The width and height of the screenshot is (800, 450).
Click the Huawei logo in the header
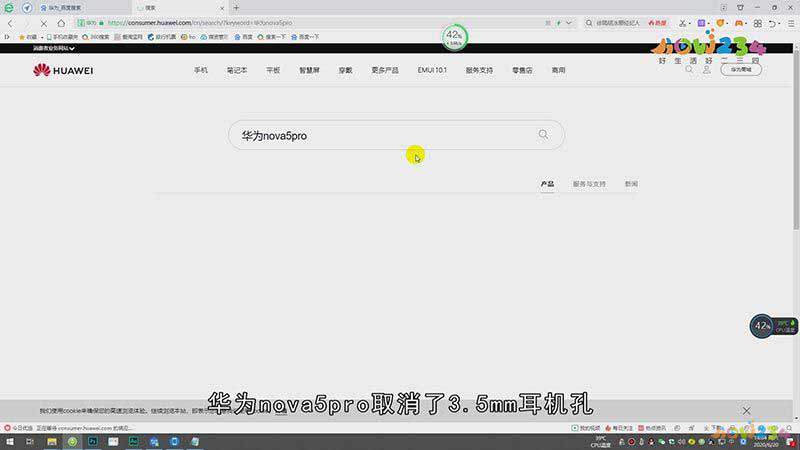[x=63, y=70]
